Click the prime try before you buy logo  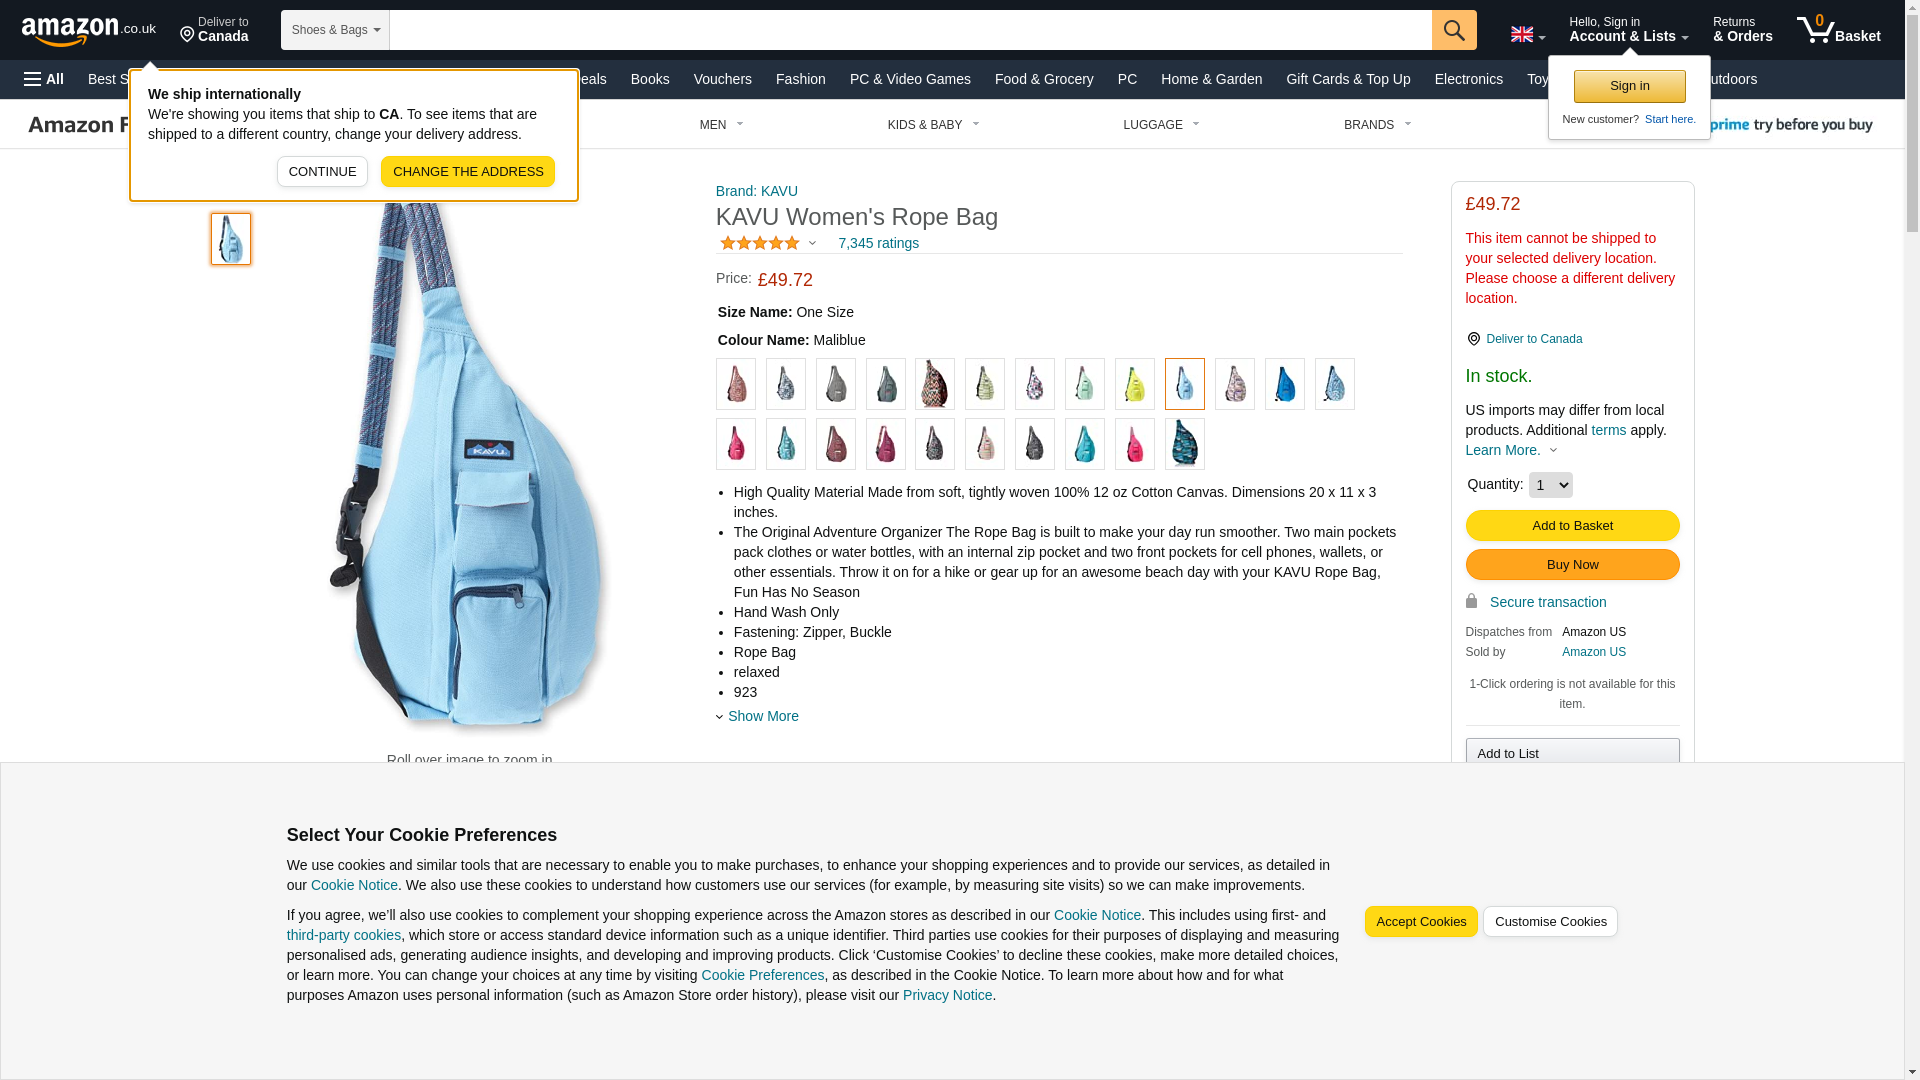coord(1790,125)
